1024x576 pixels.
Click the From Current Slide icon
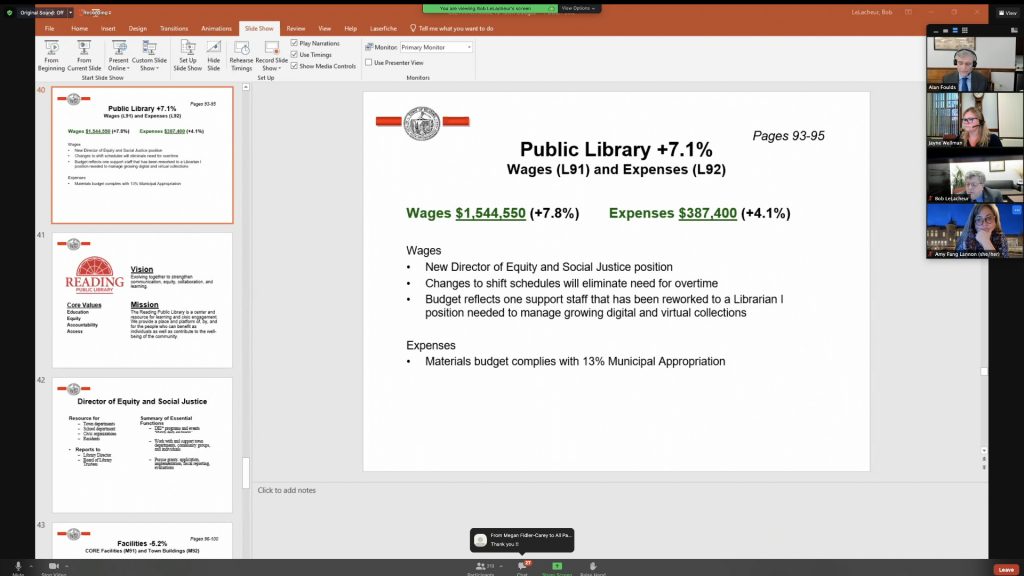(84, 48)
